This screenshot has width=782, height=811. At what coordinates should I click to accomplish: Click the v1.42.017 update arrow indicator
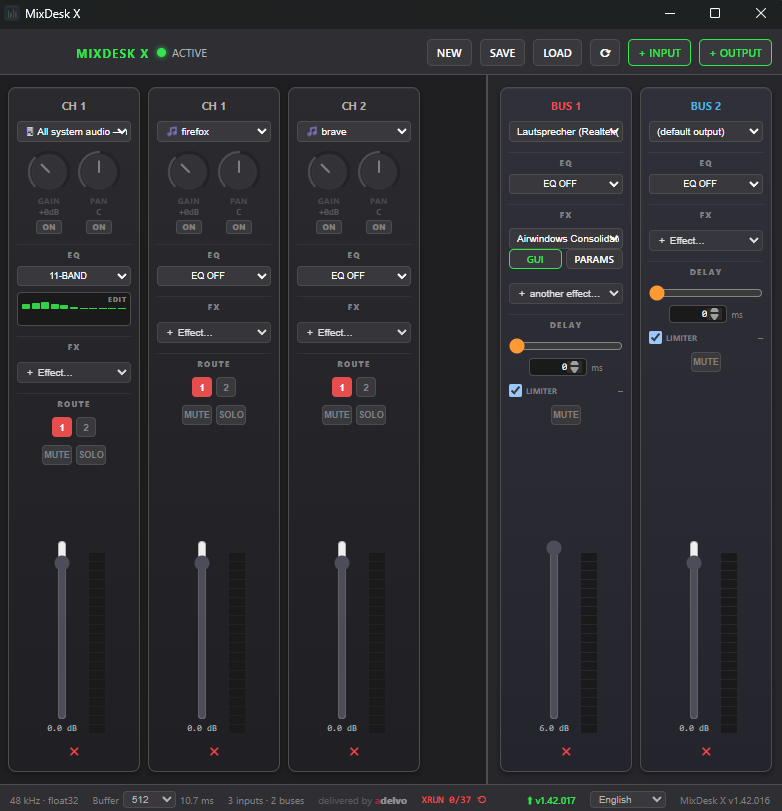(551, 800)
